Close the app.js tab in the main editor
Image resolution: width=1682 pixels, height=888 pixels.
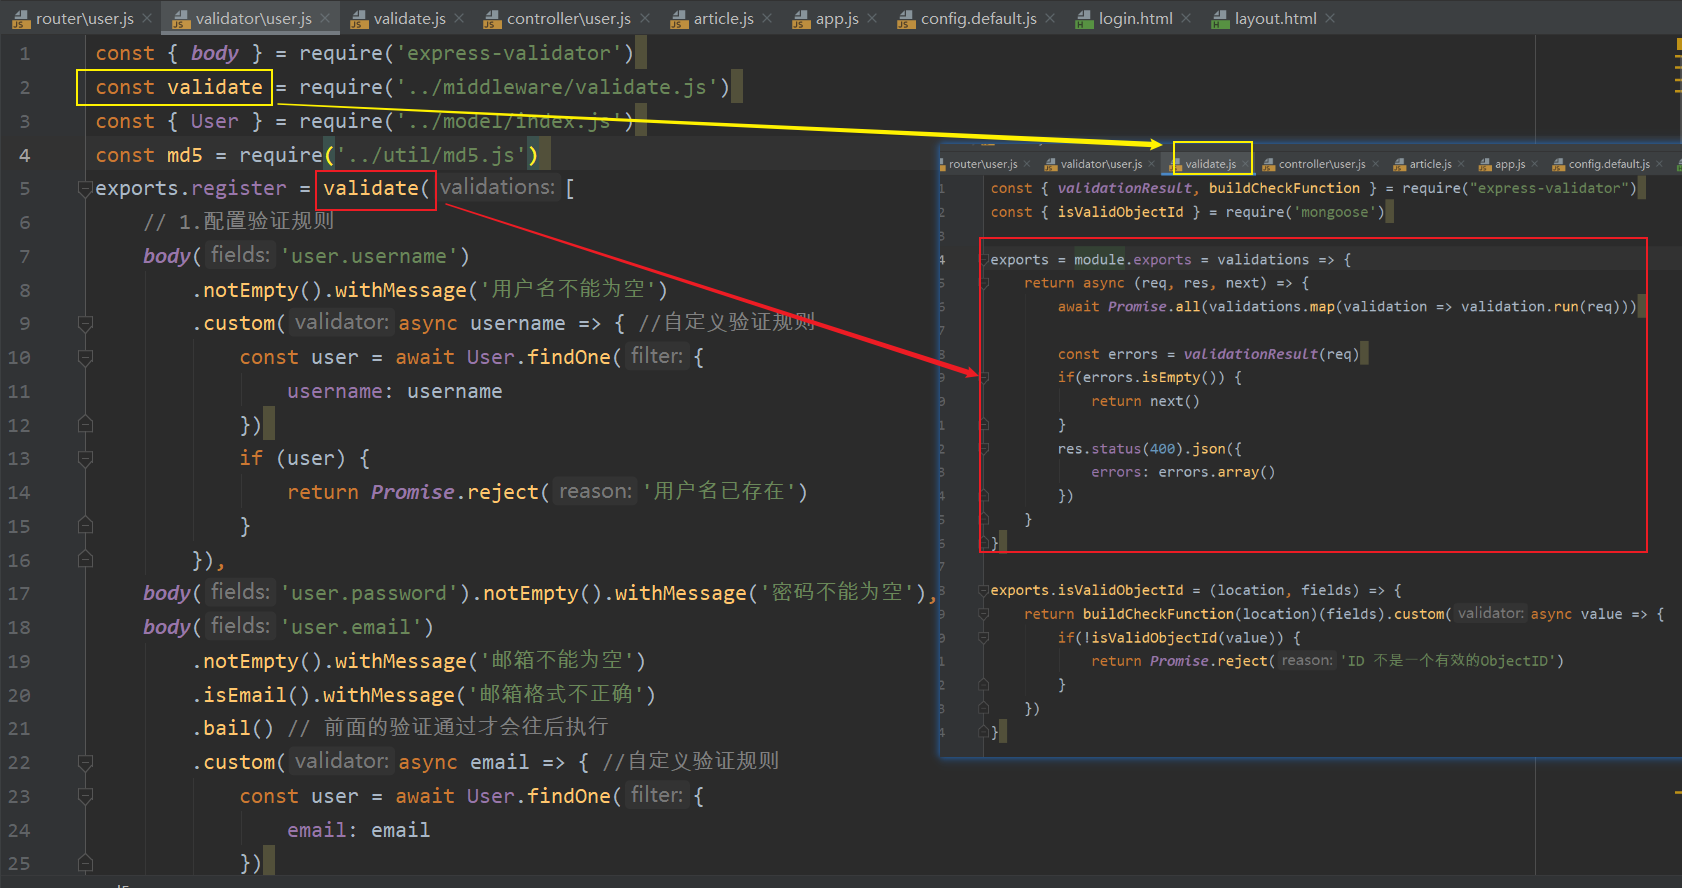click(872, 18)
